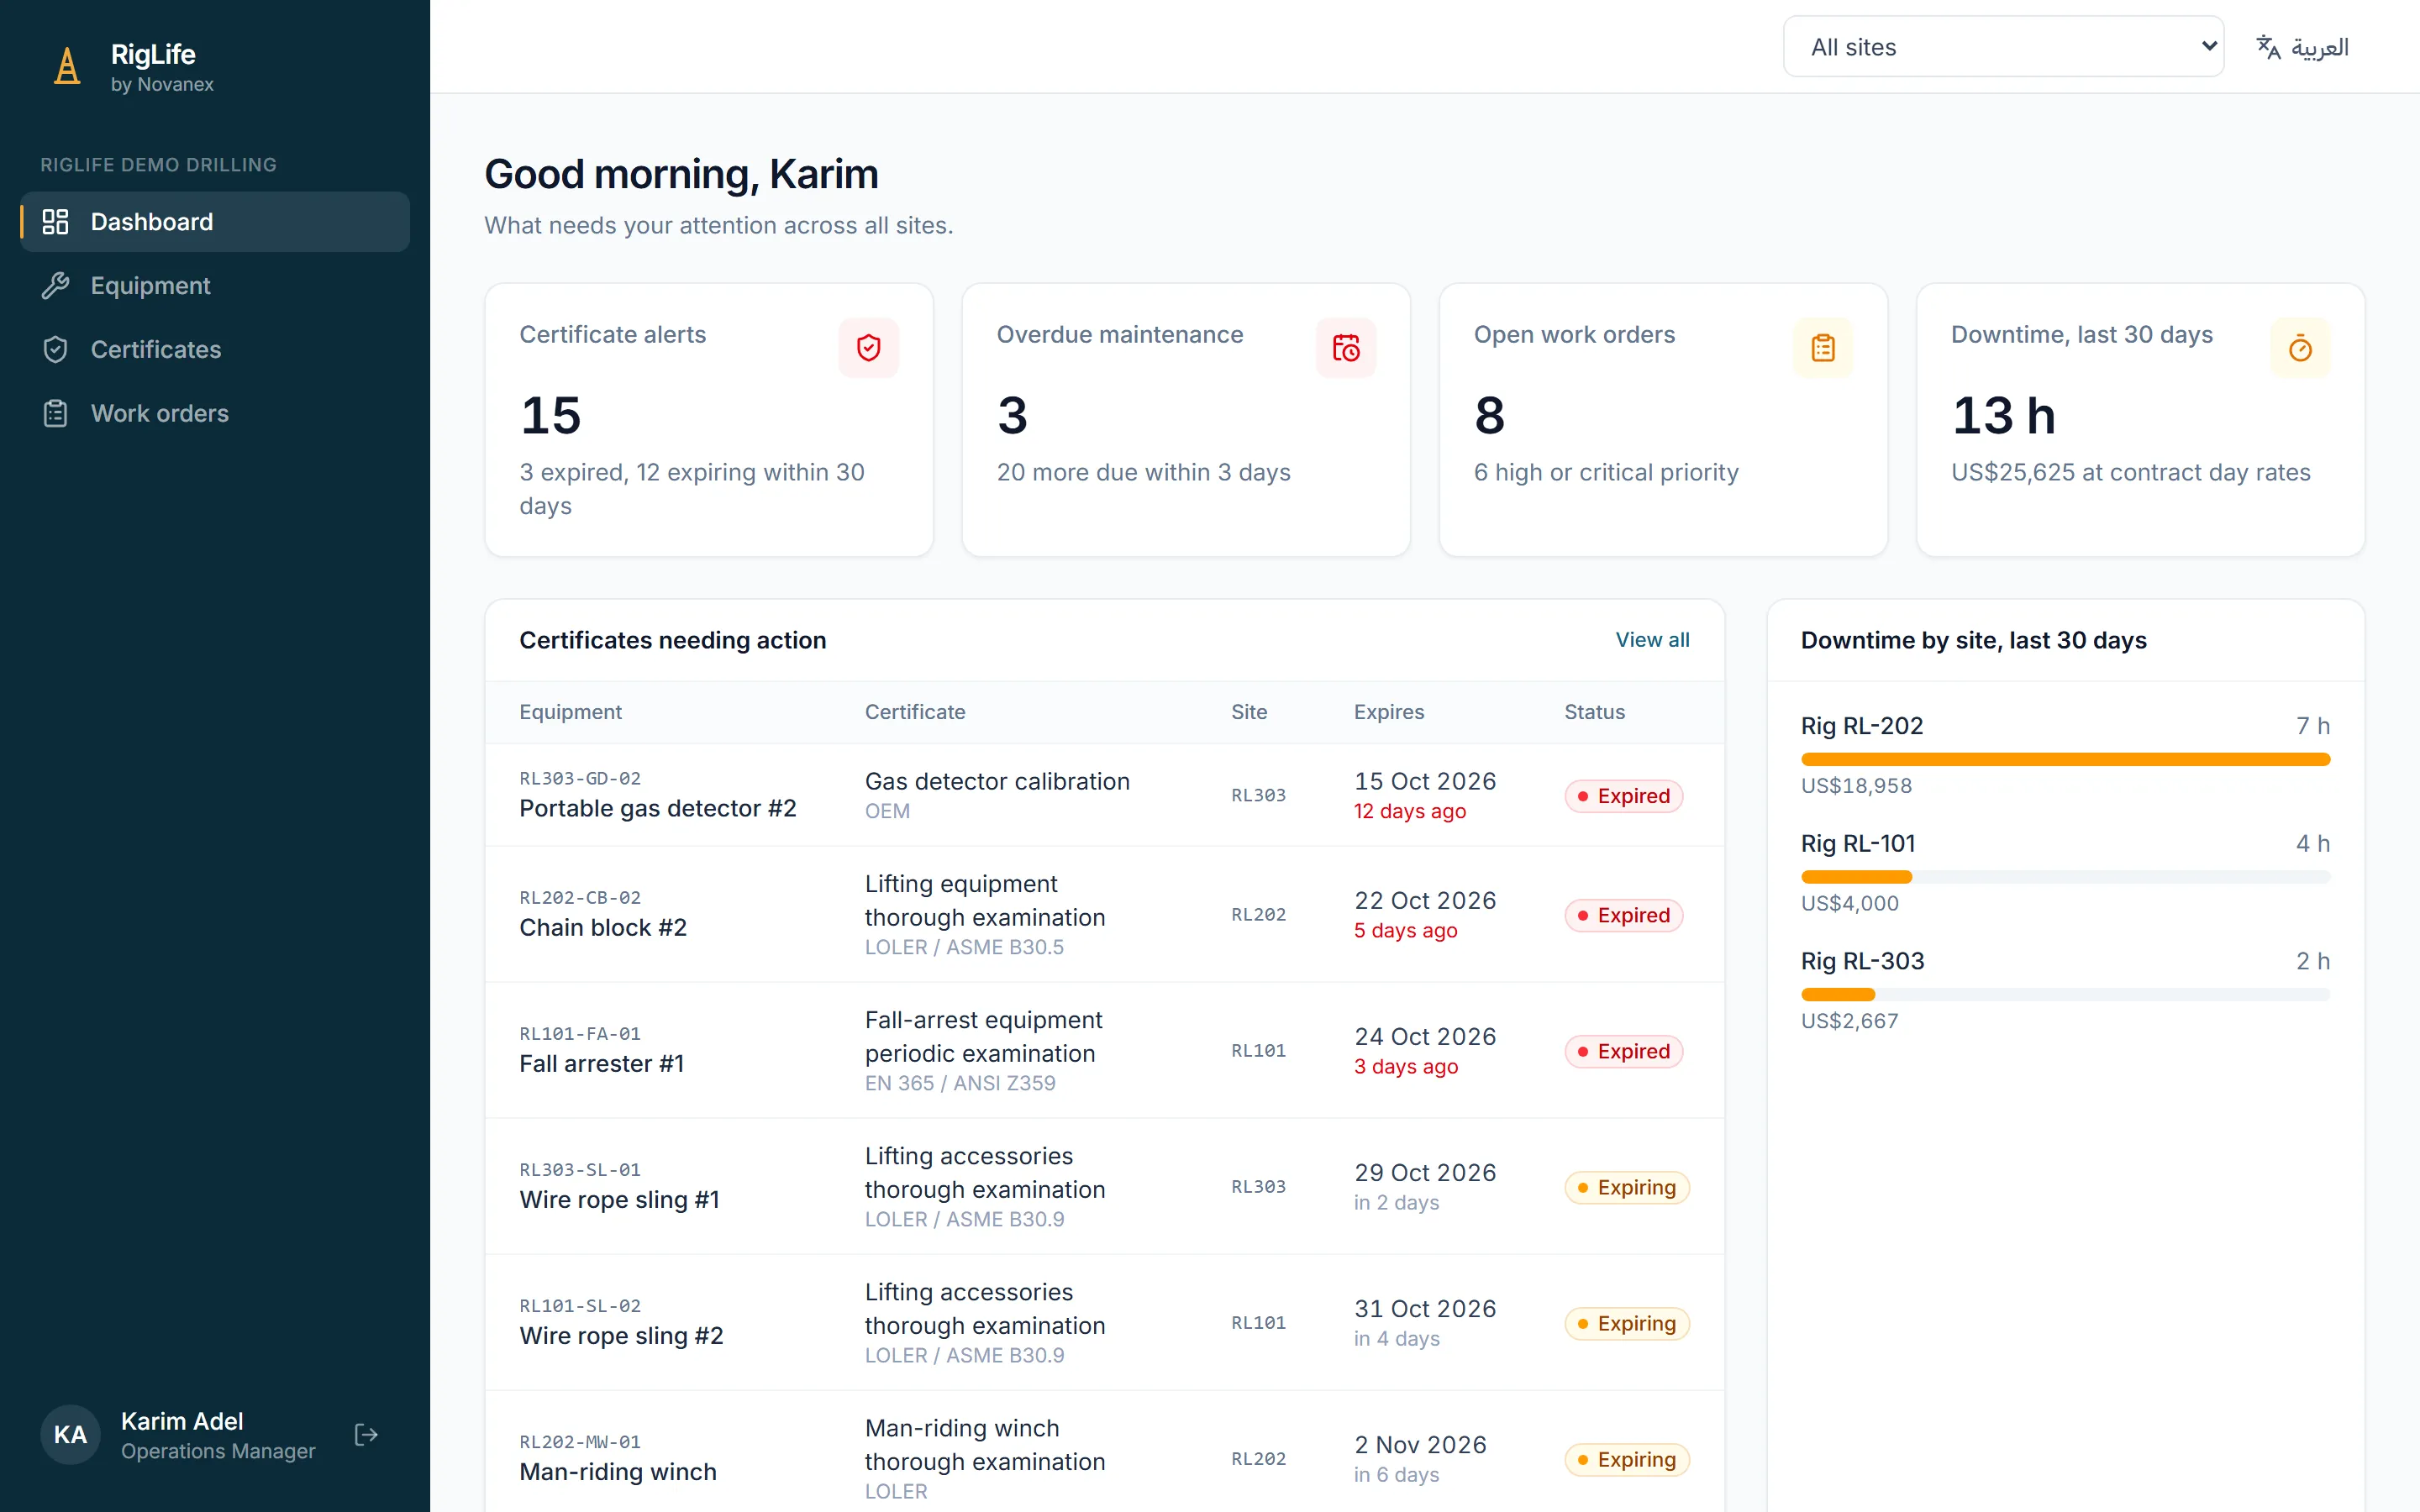The height and width of the screenshot is (1512, 2420).
Task: Click the Expired badge for Portable gas detector #2
Action: (1623, 796)
